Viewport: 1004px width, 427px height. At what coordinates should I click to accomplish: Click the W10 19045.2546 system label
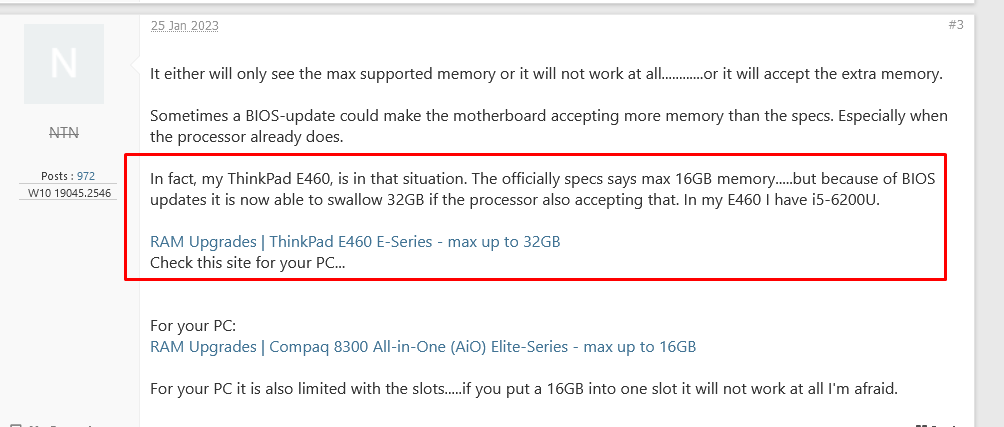[67, 192]
